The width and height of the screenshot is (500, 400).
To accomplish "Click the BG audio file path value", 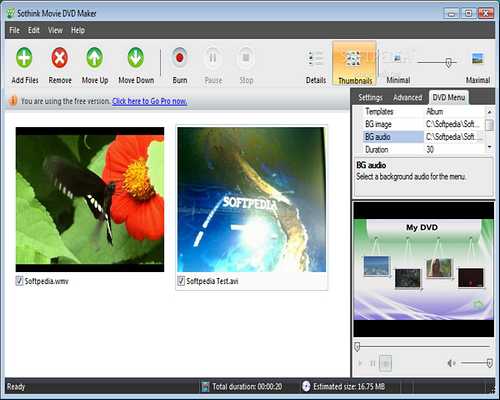I will coord(453,137).
